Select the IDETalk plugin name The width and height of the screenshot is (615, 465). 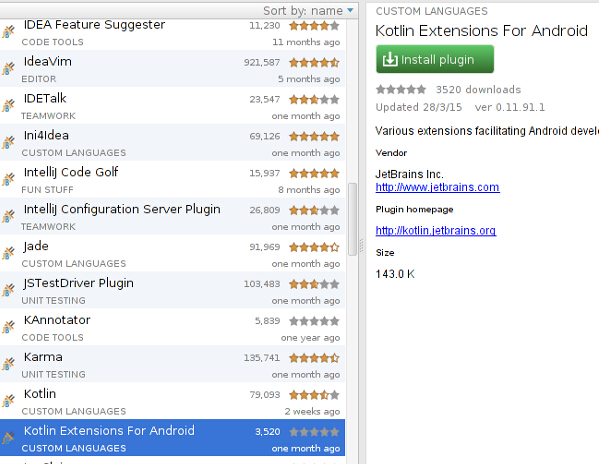tap(45, 98)
